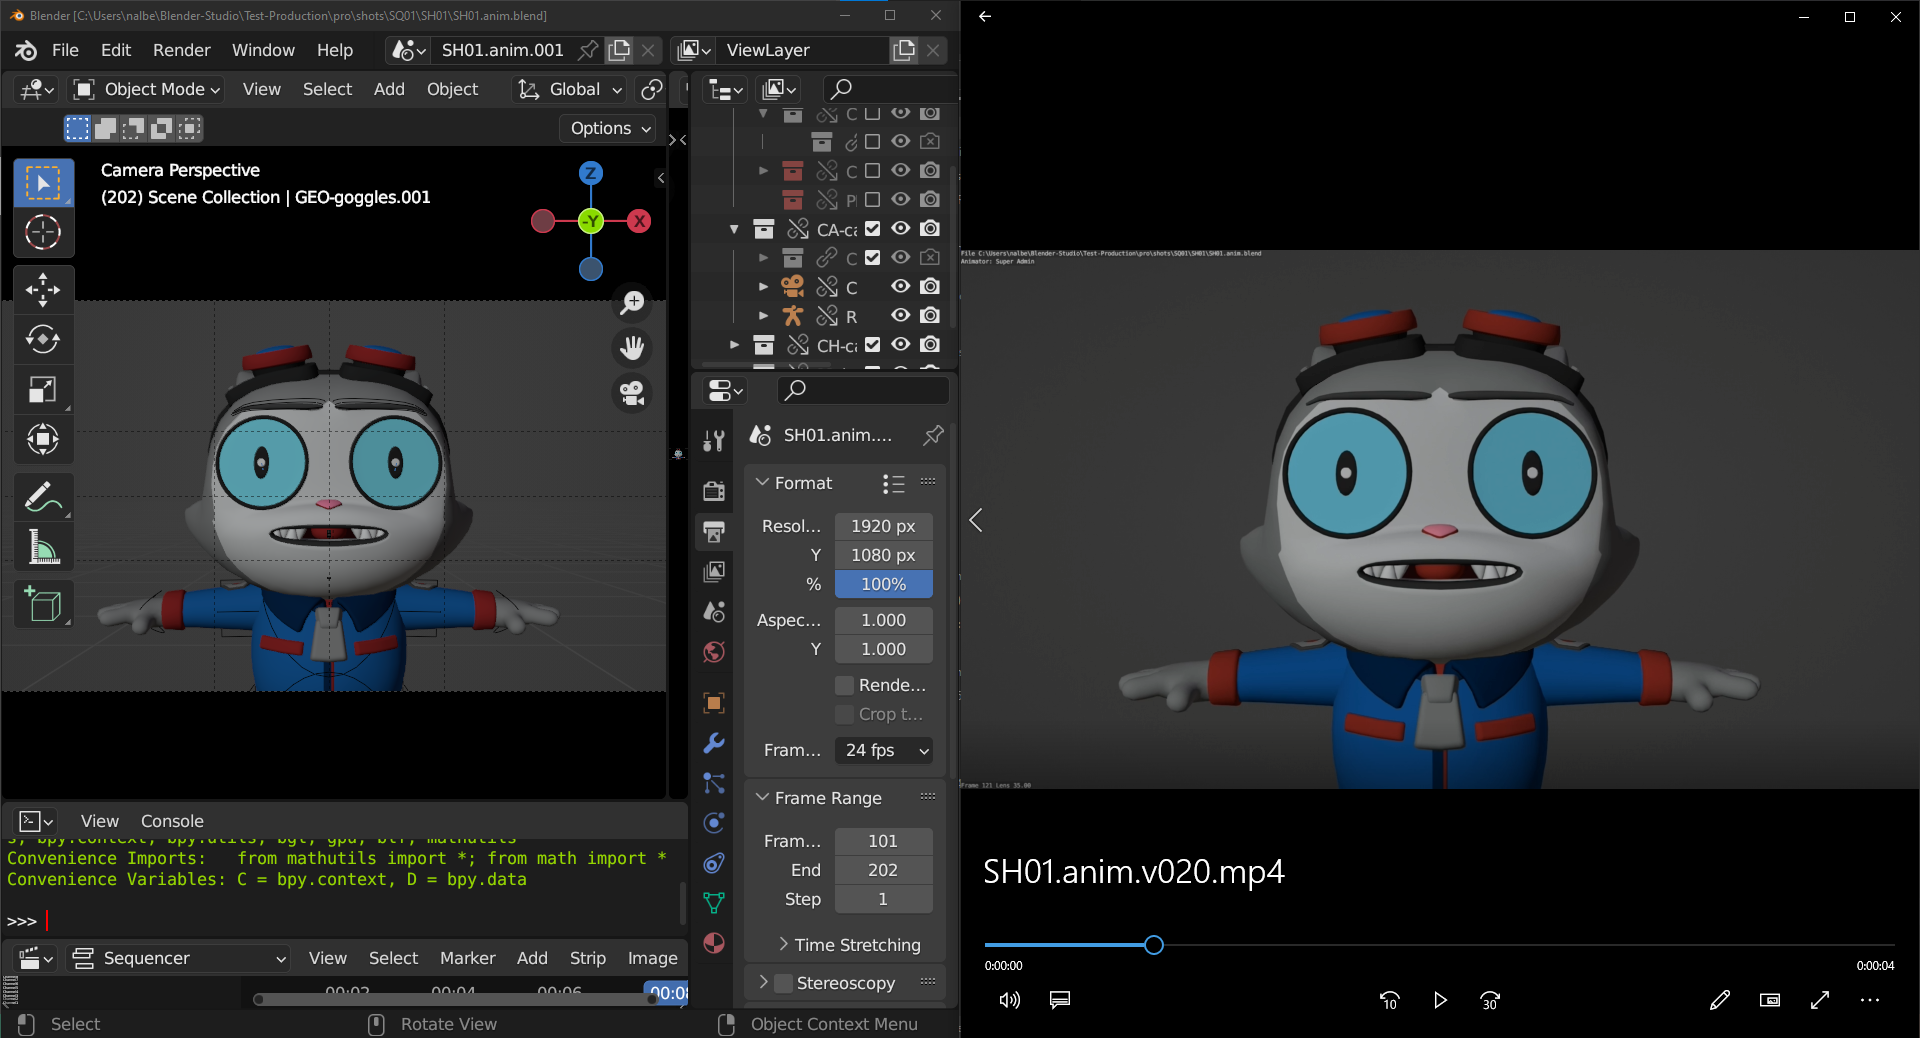Activate the 3D Cursor tool
Screen dimensions: 1920x1038
point(43,233)
